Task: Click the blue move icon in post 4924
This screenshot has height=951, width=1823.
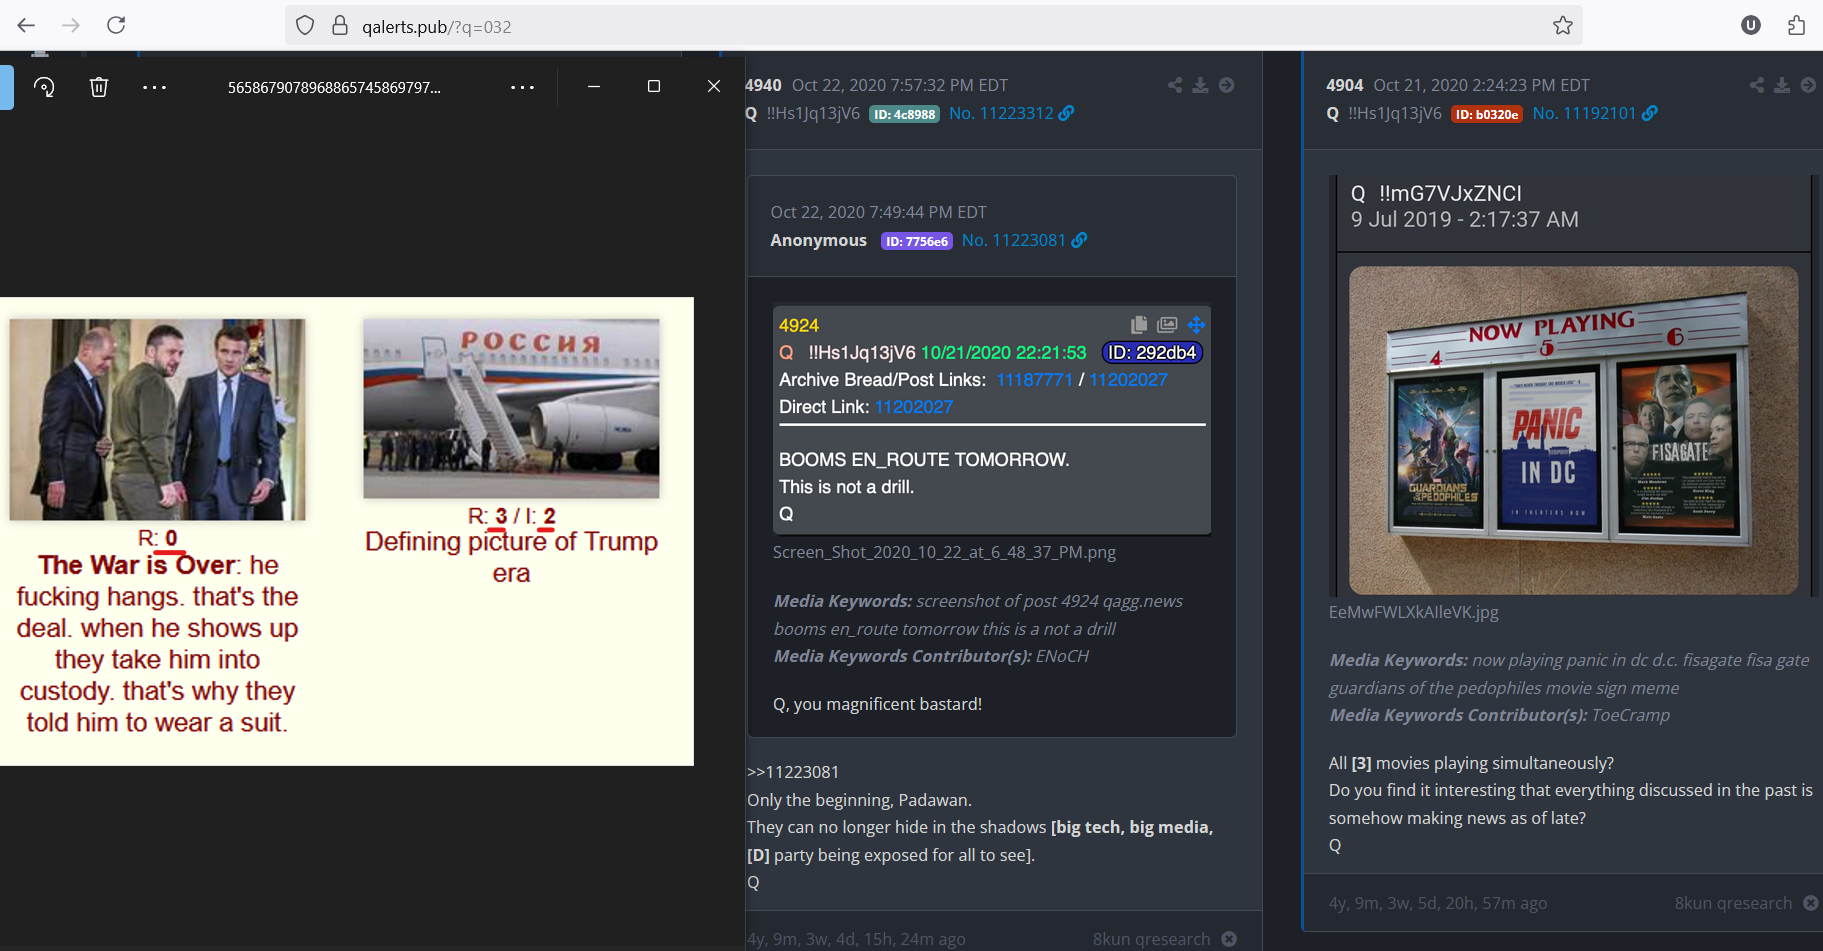Action: [x=1196, y=325]
